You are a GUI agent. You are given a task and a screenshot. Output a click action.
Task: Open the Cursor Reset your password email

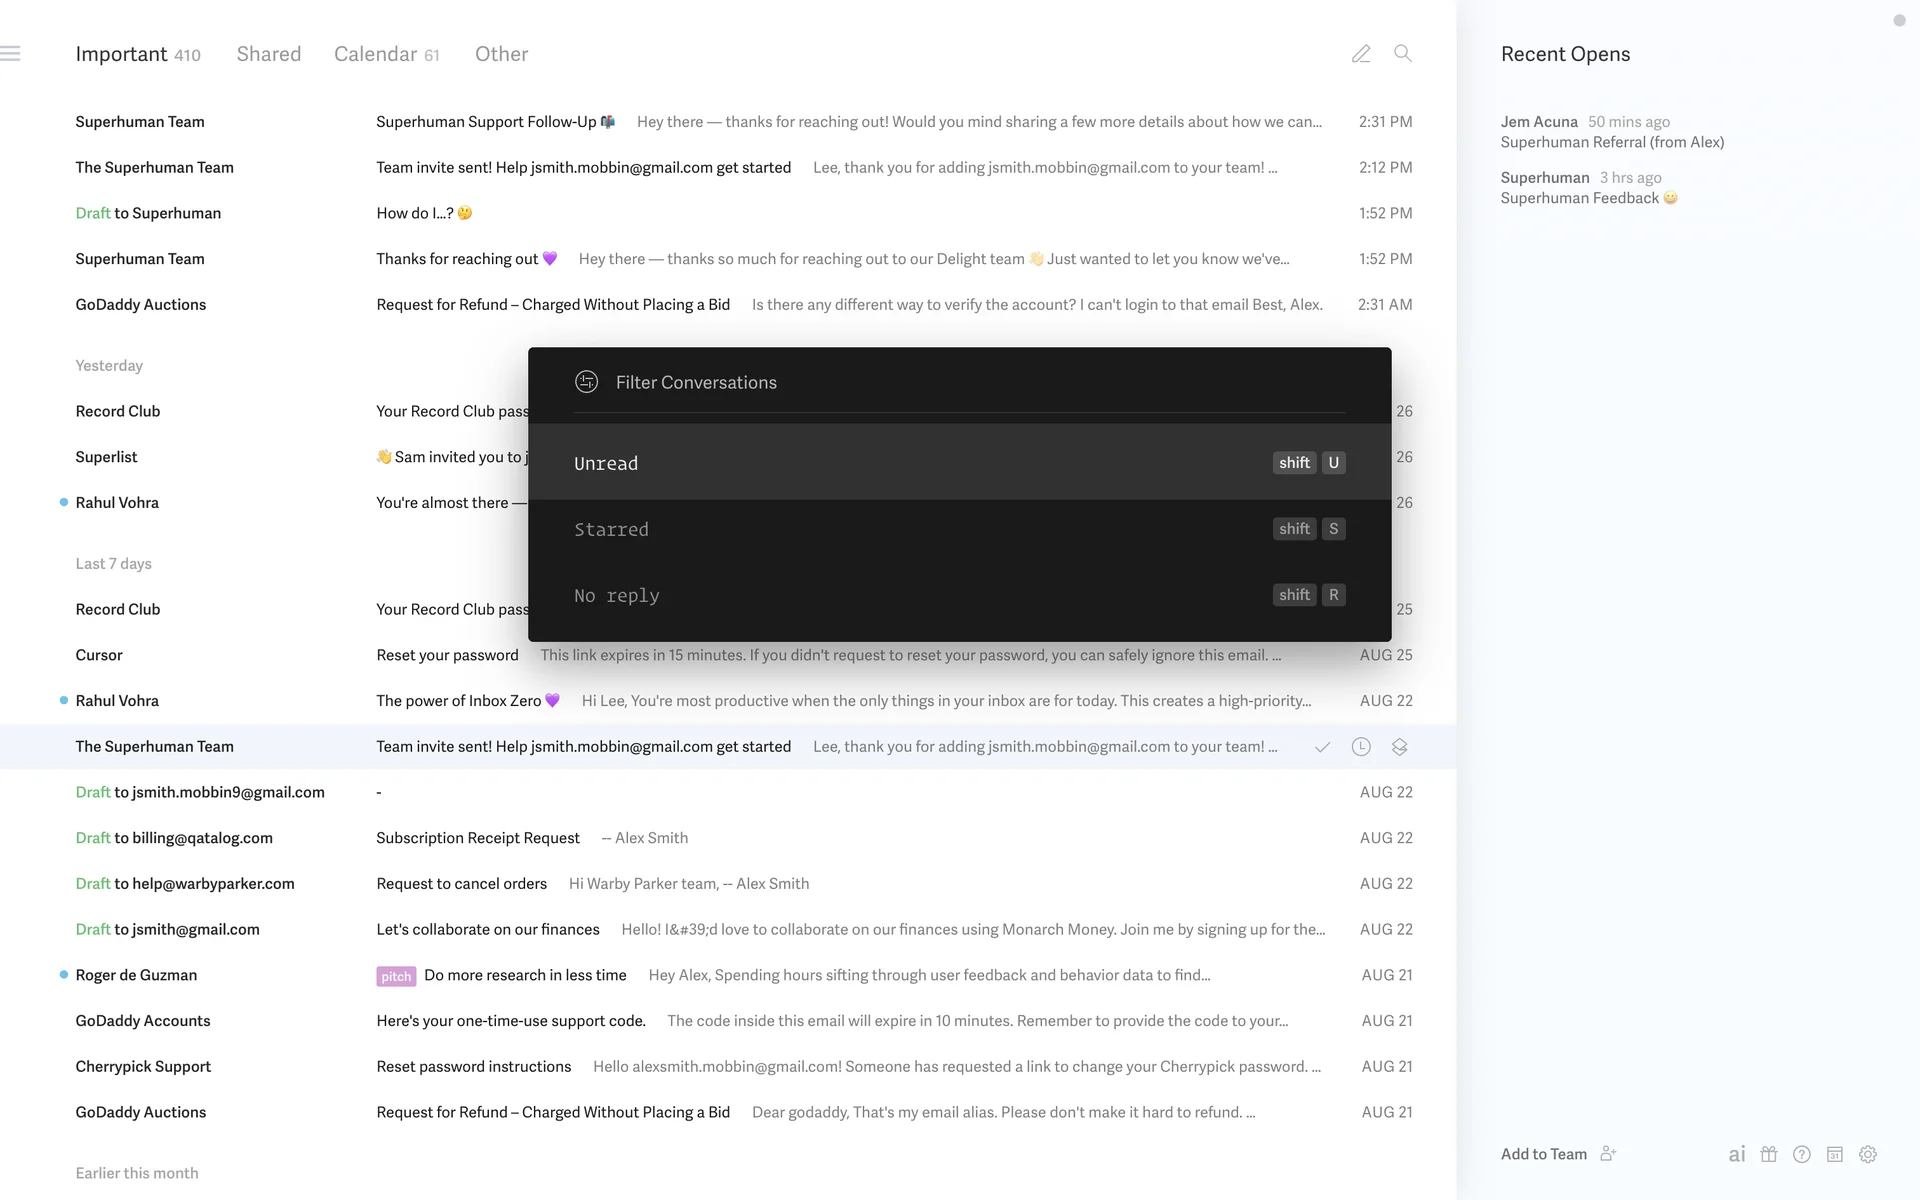tap(447, 655)
